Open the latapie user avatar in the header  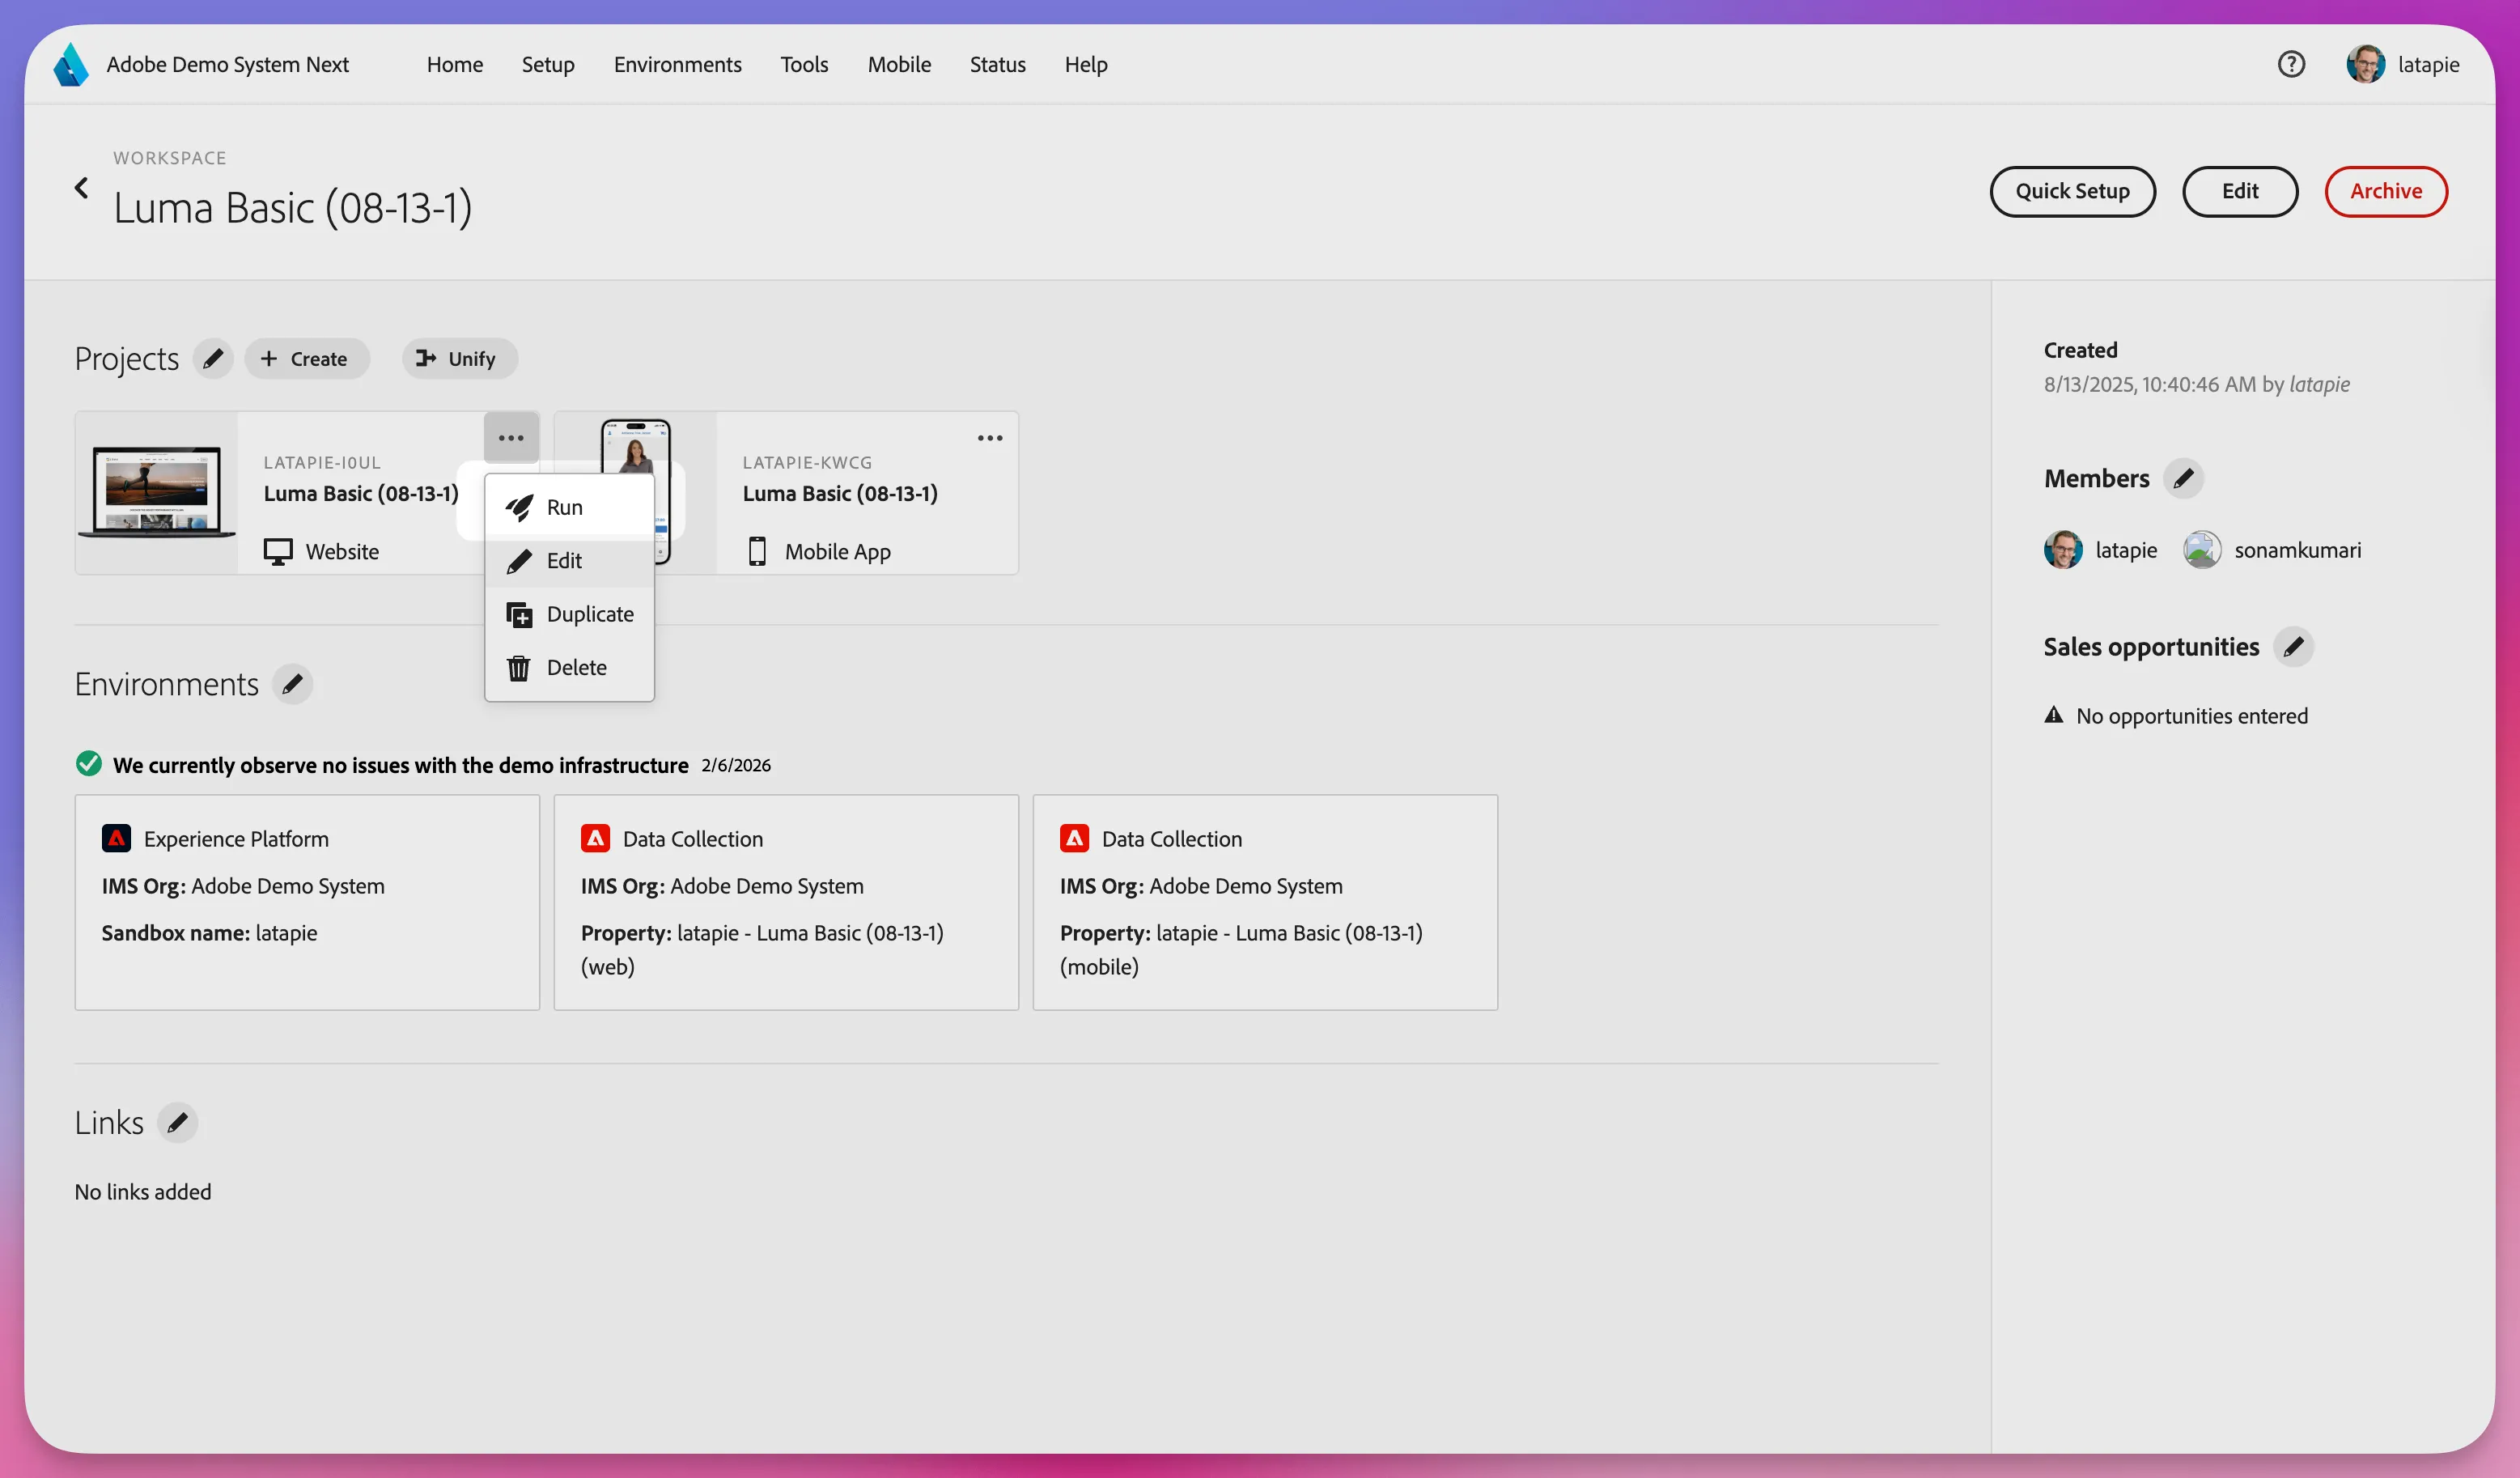tap(2365, 65)
